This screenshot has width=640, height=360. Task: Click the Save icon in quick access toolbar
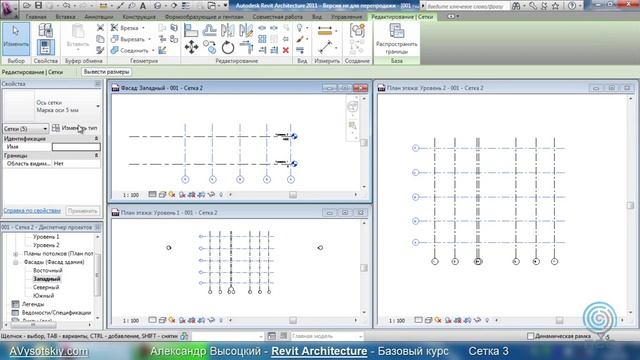click(38, 5)
